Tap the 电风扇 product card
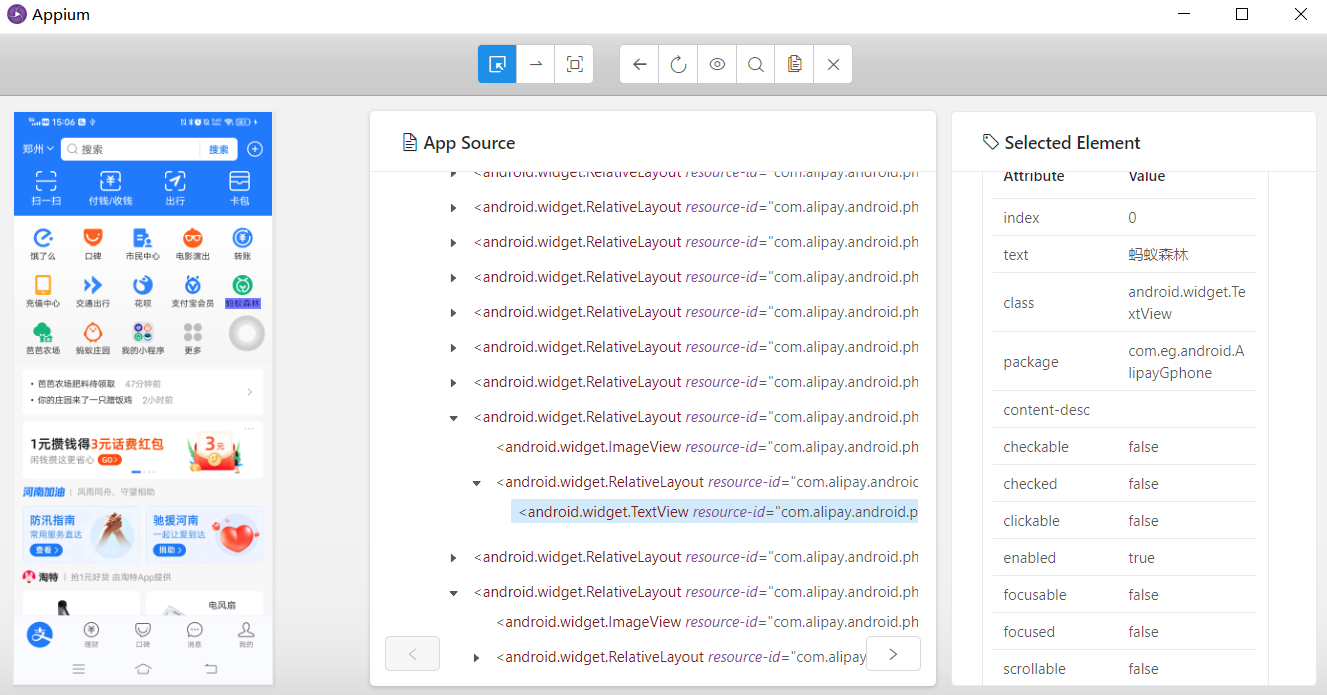Viewport: 1327px width, 695px height. [205, 603]
